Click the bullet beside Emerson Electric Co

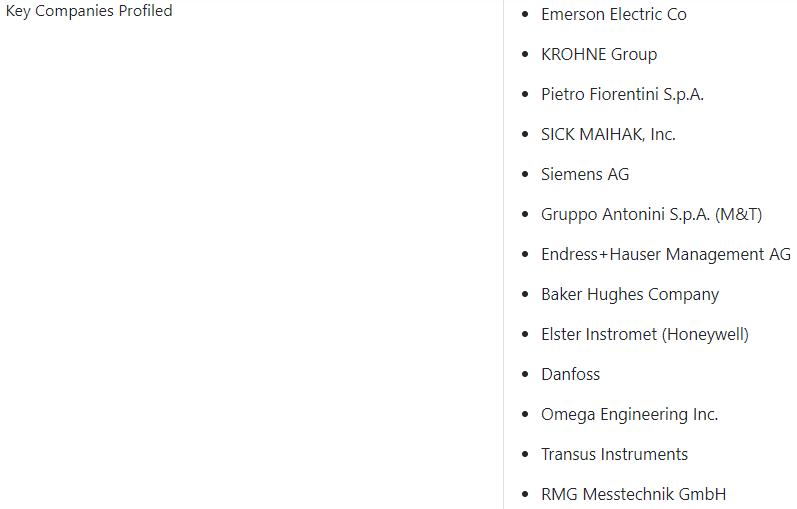(x=525, y=14)
